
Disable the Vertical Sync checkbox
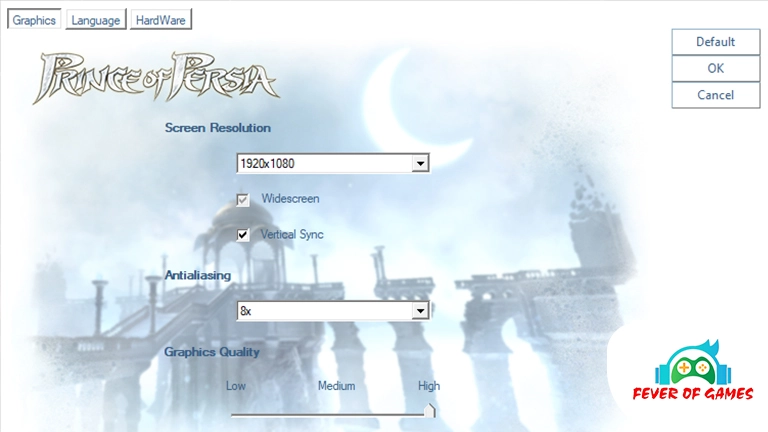[243, 235]
